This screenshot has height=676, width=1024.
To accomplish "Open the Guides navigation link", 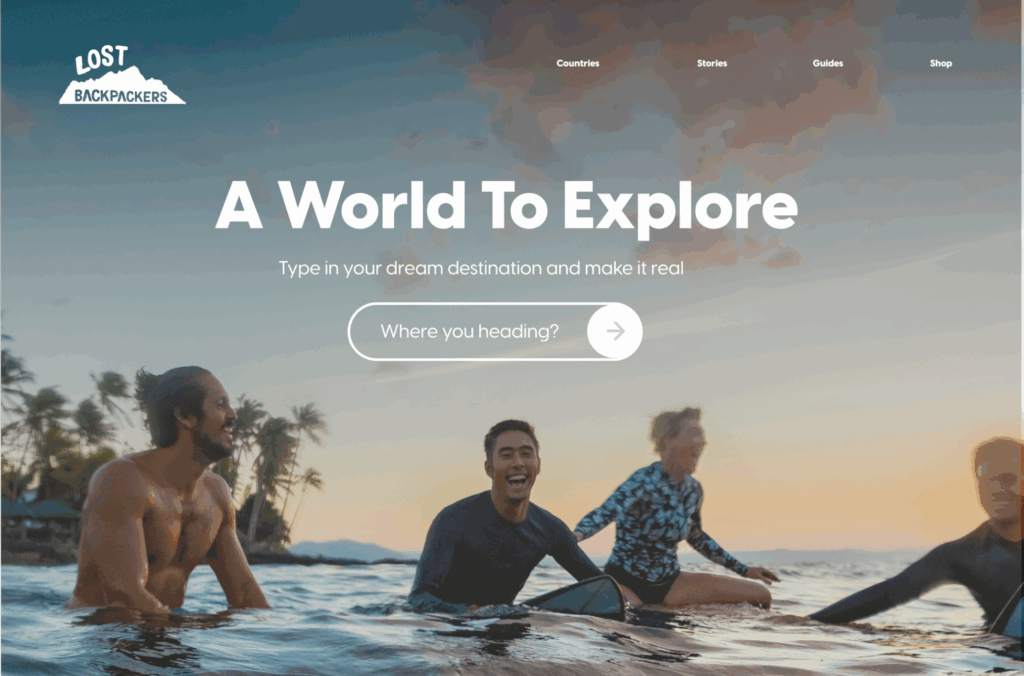I will [x=827, y=63].
